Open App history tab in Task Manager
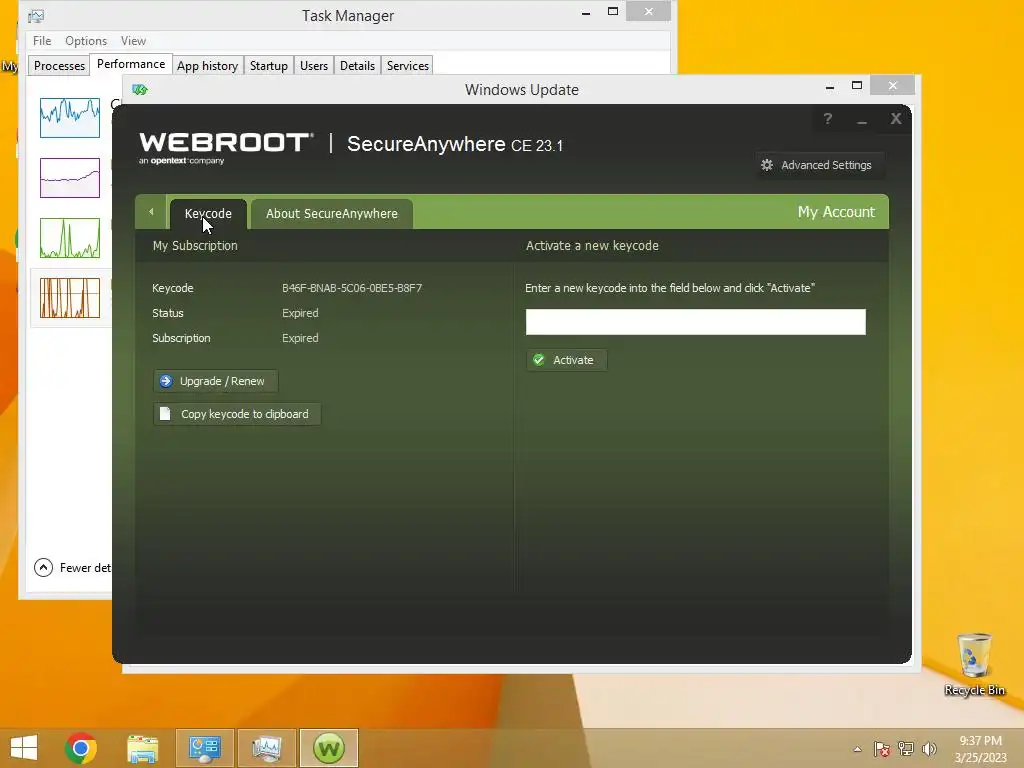The height and width of the screenshot is (768, 1024). tap(207, 65)
